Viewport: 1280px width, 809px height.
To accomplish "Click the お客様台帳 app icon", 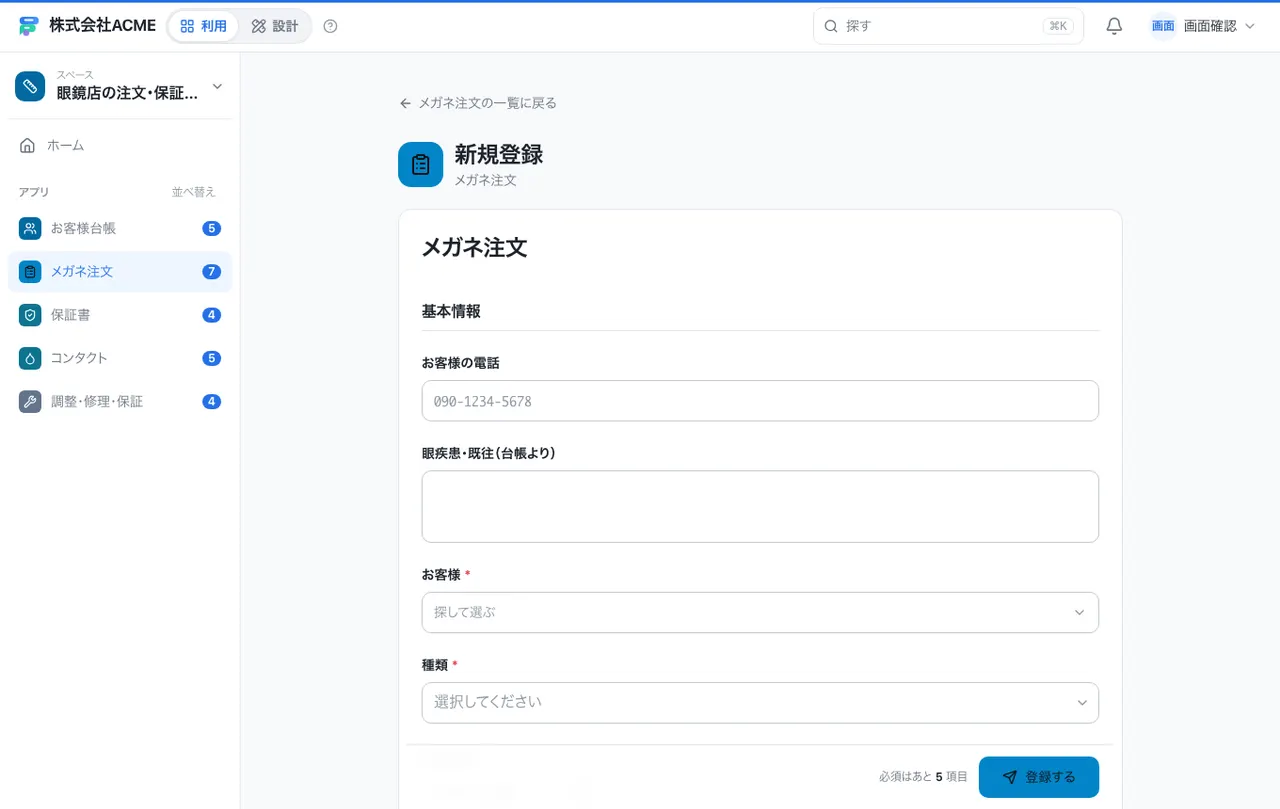I will tap(30, 228).
